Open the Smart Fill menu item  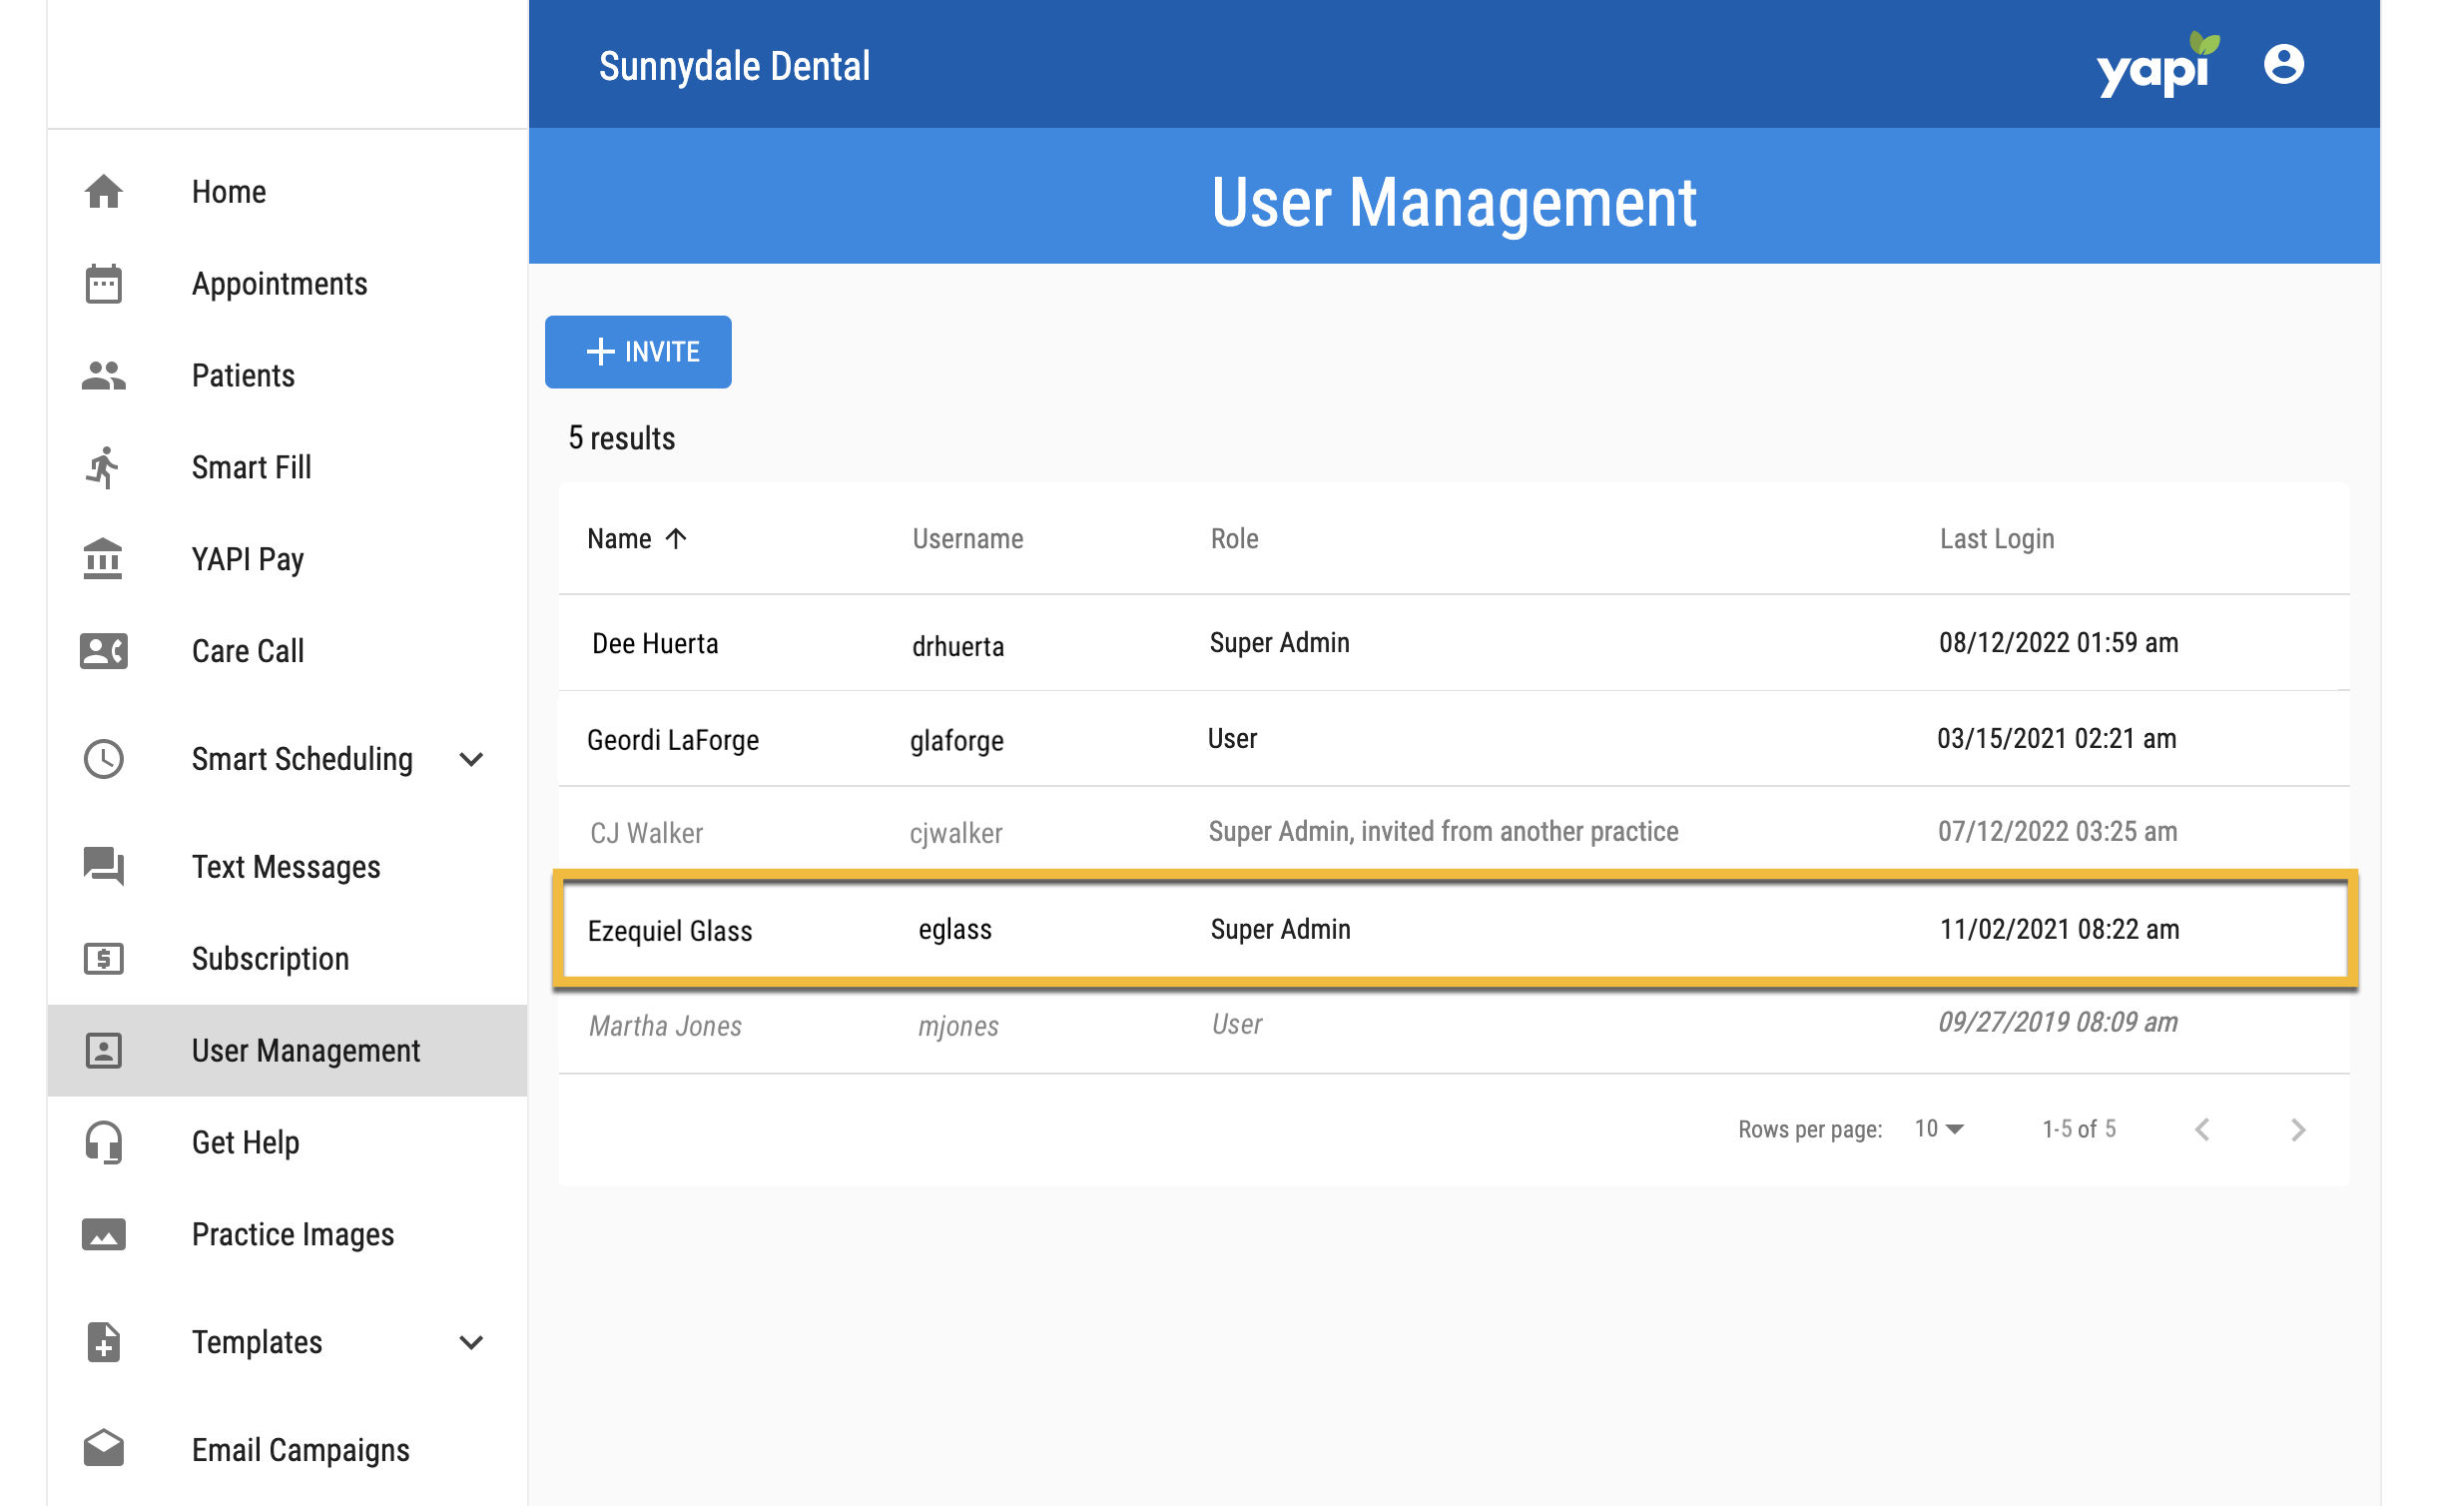(x=288, y=468)
